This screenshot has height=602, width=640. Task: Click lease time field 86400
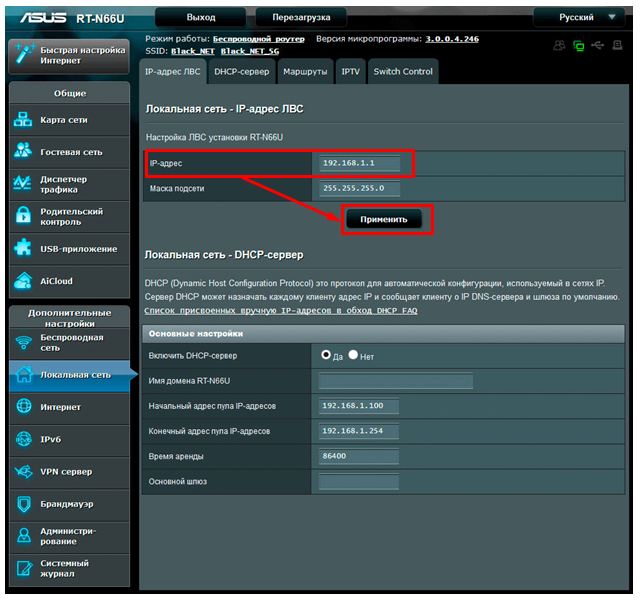(x=359, y=456)
